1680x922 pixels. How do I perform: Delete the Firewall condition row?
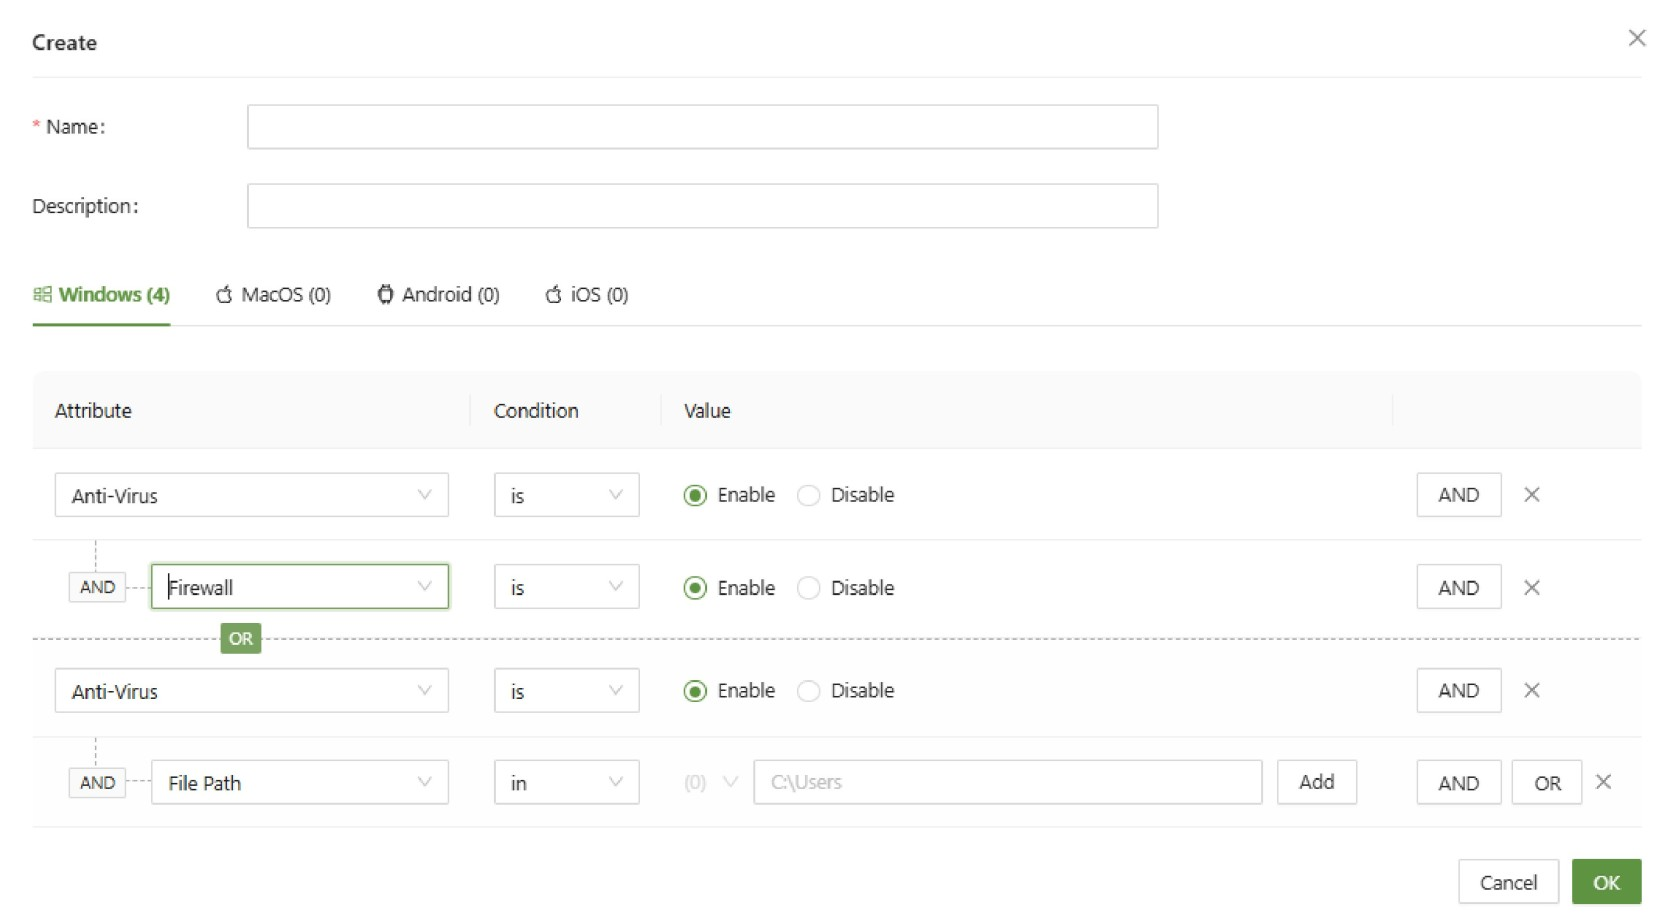1531,588
